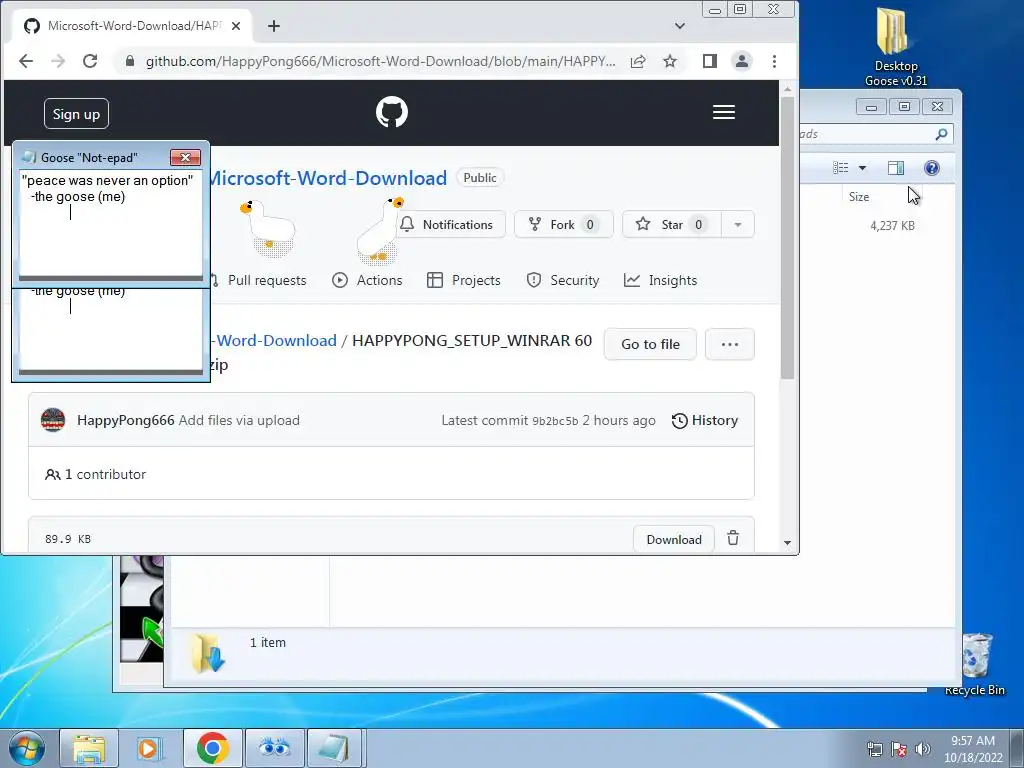This screenshot has height=768, width=1024.
Task: Open the three-dot file options button
Action: coord(730,344)
